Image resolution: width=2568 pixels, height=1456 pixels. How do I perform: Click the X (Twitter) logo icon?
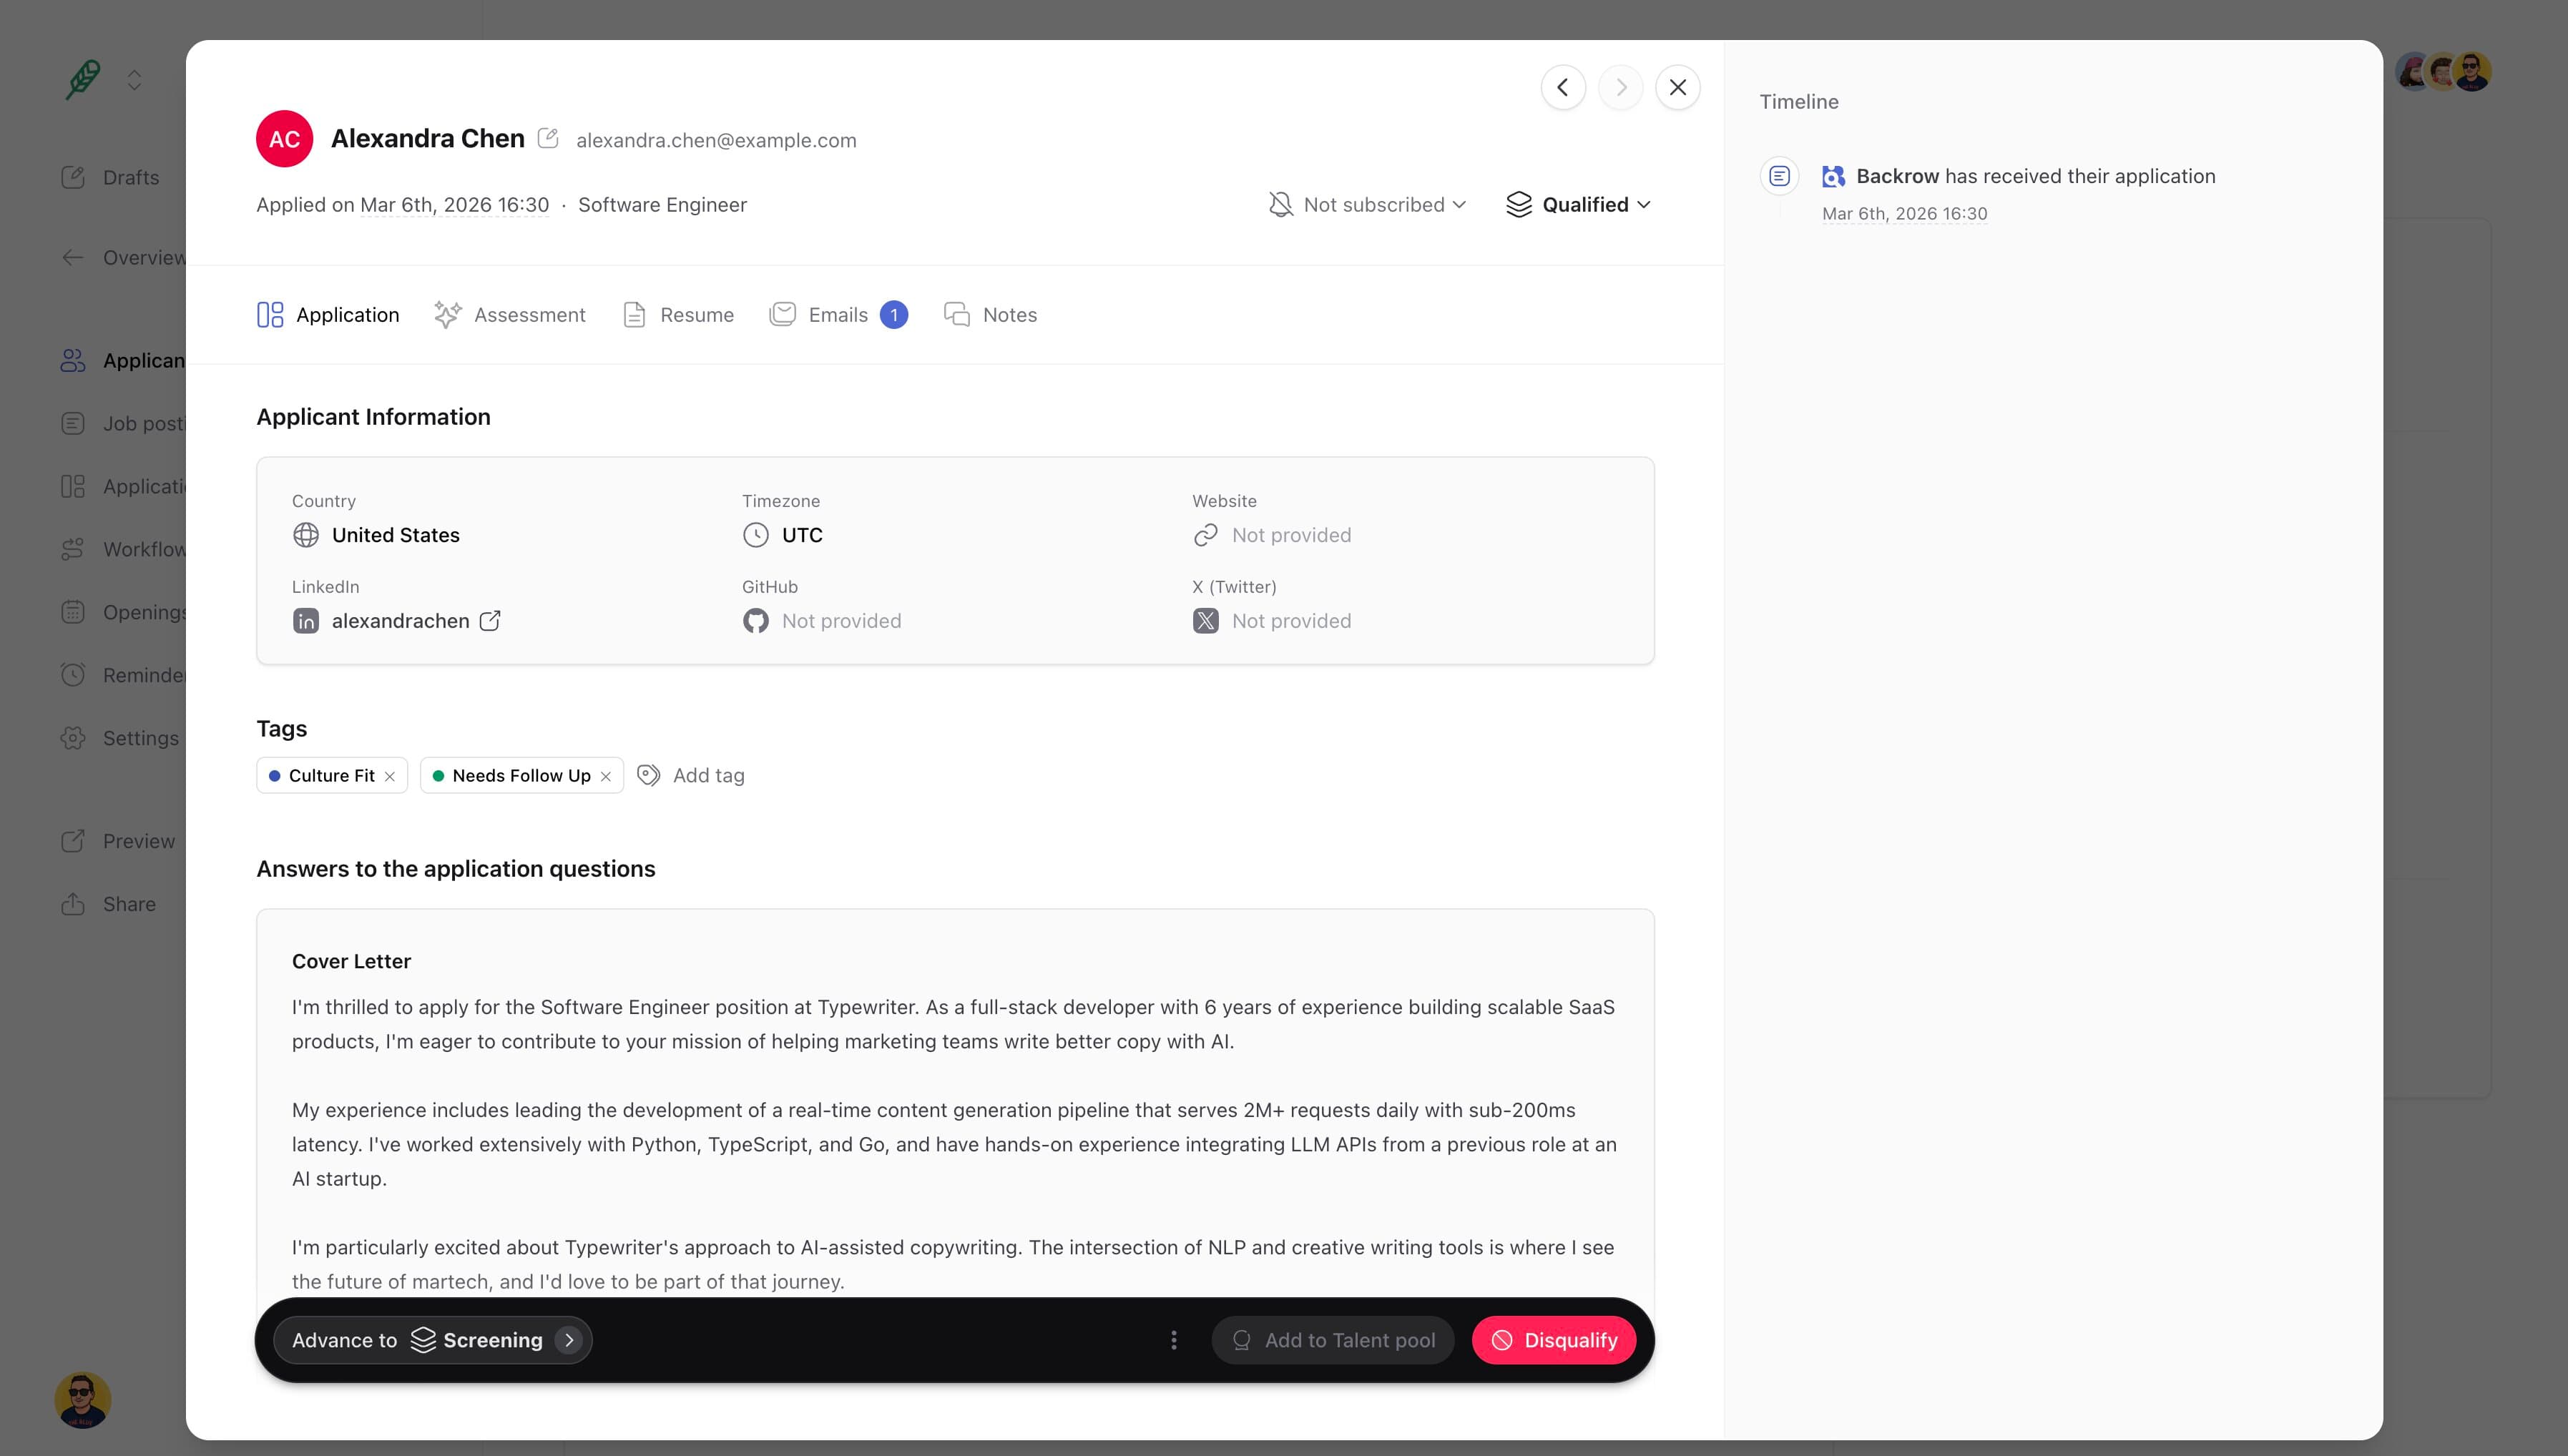point(1206,621)
